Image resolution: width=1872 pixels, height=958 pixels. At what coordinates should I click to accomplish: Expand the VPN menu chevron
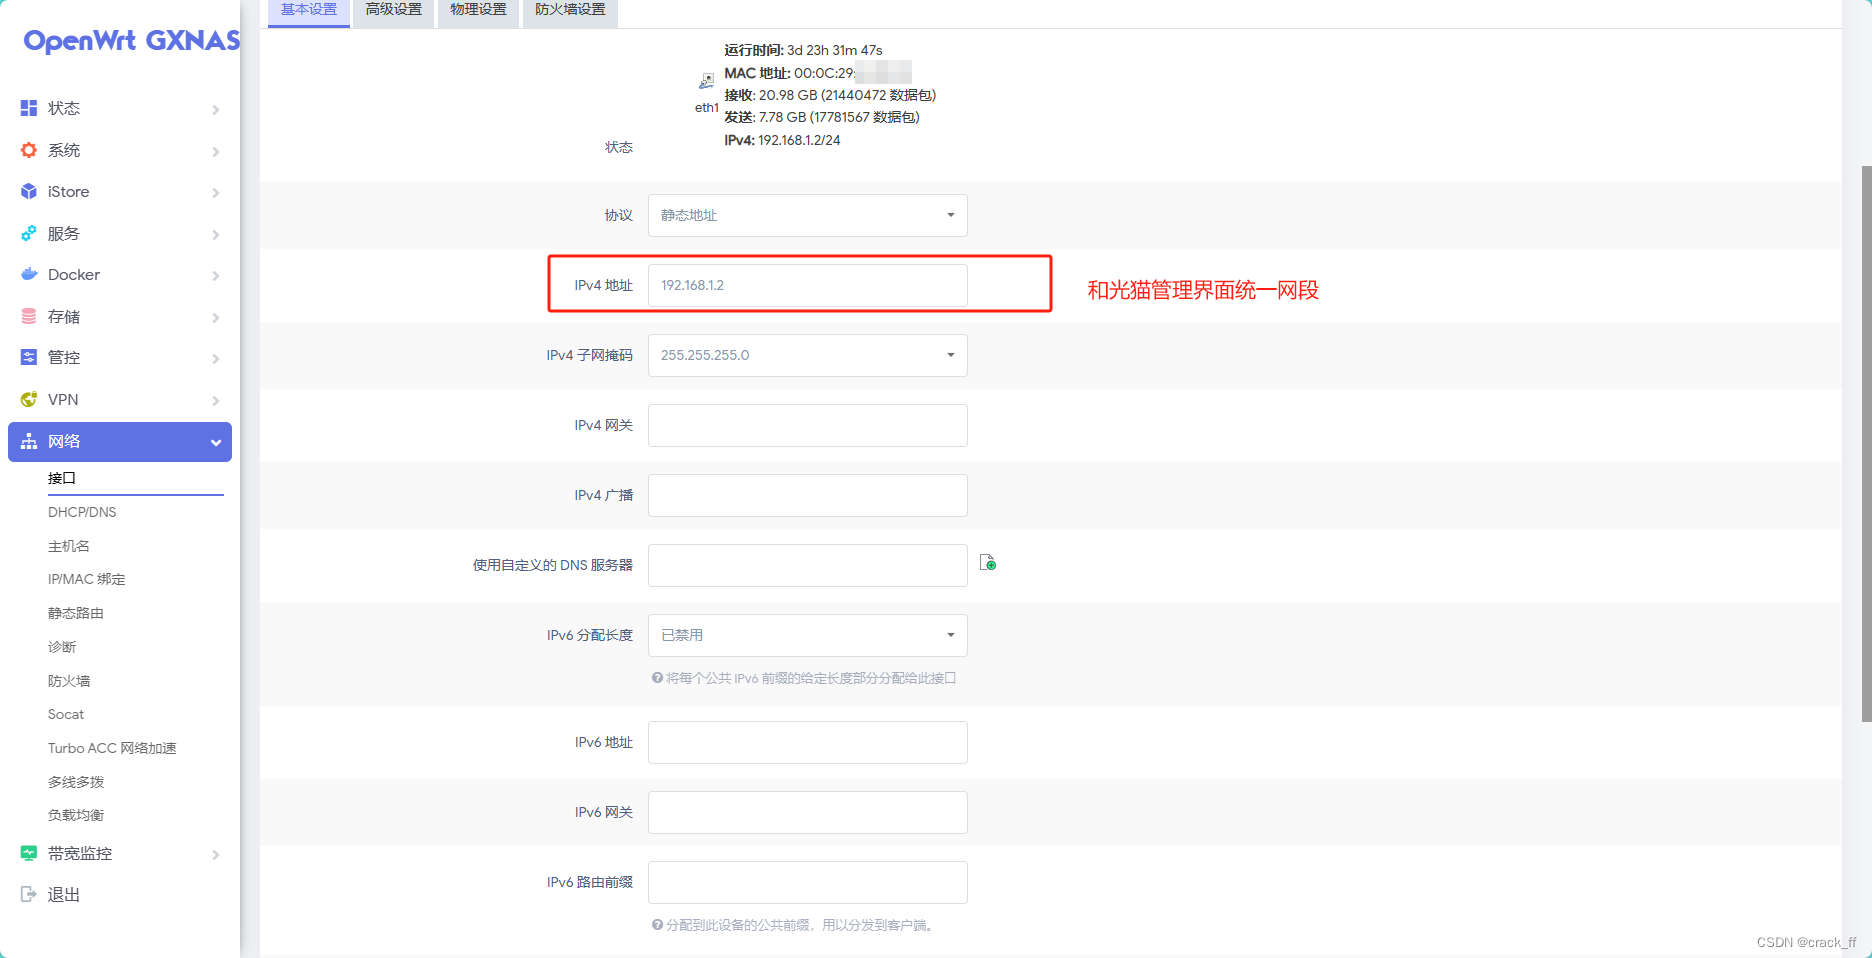coord(216,400)
